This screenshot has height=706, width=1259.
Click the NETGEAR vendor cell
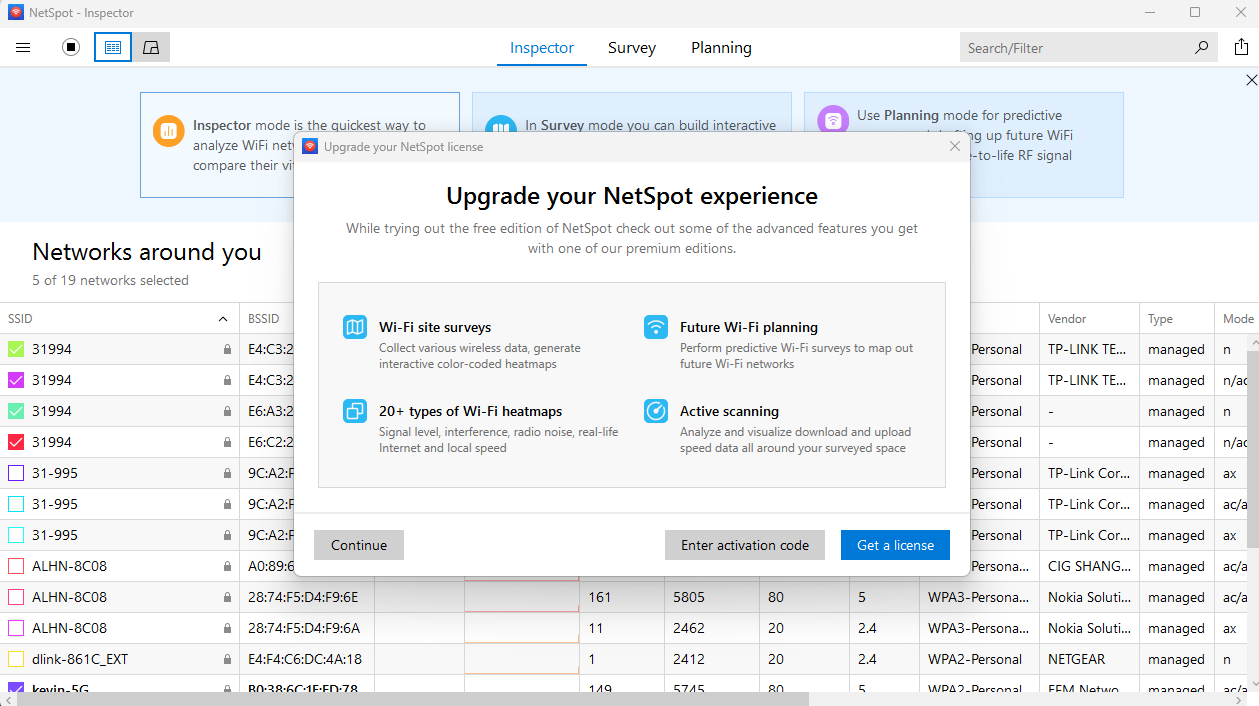(1089, 660)
